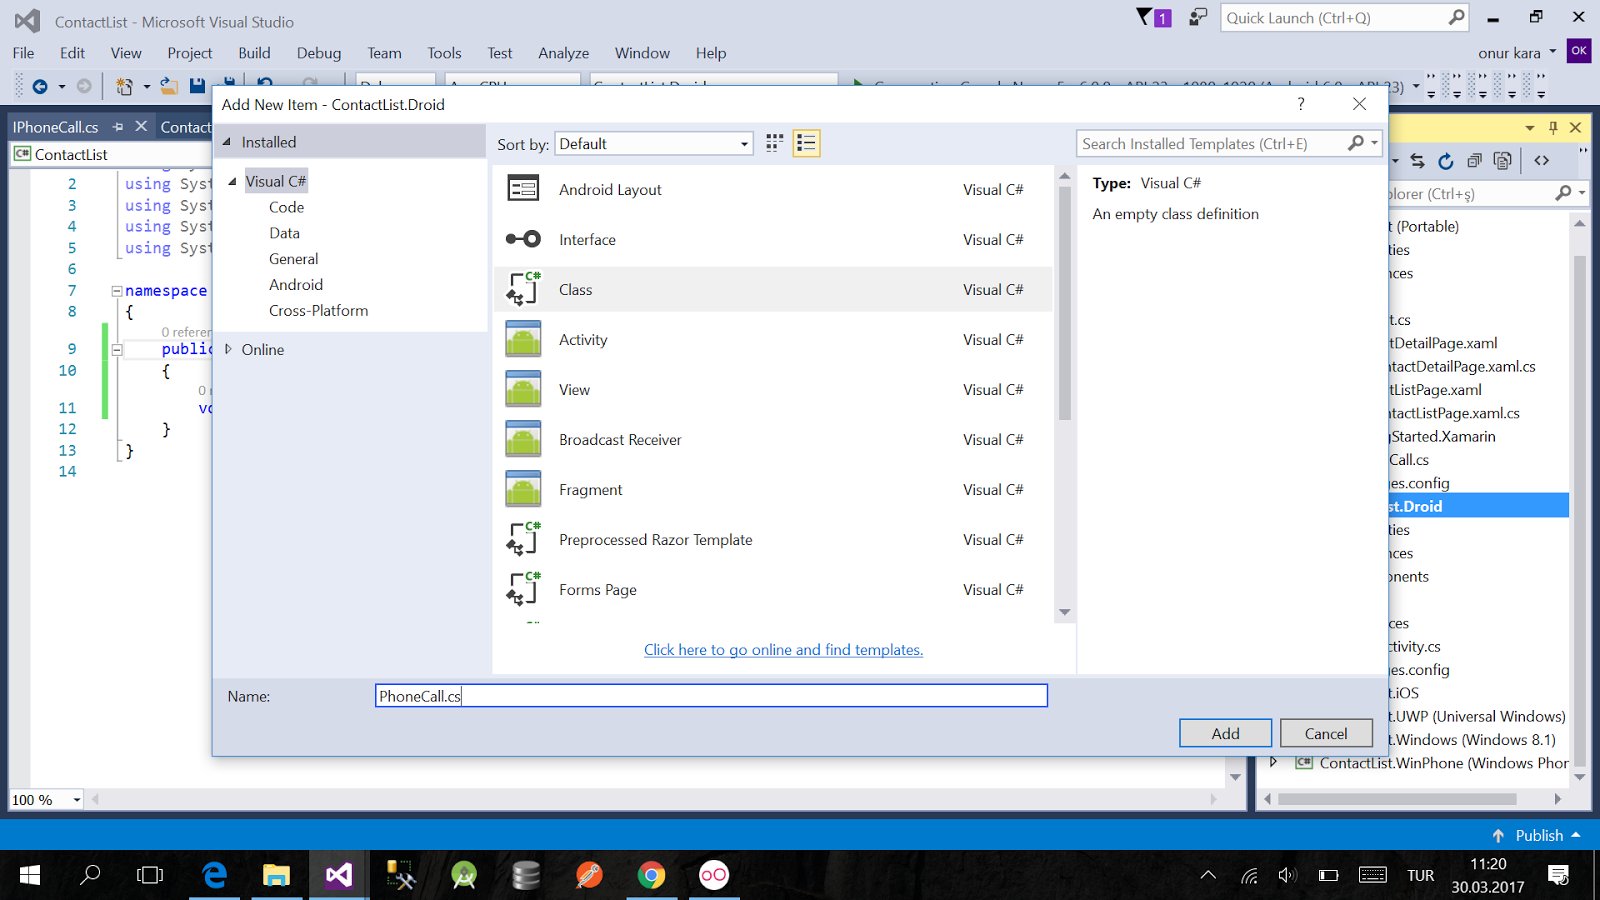This screenshot has height=900, width=1600.
Task: Open the Debug menu
Action: tap(318, 53)
